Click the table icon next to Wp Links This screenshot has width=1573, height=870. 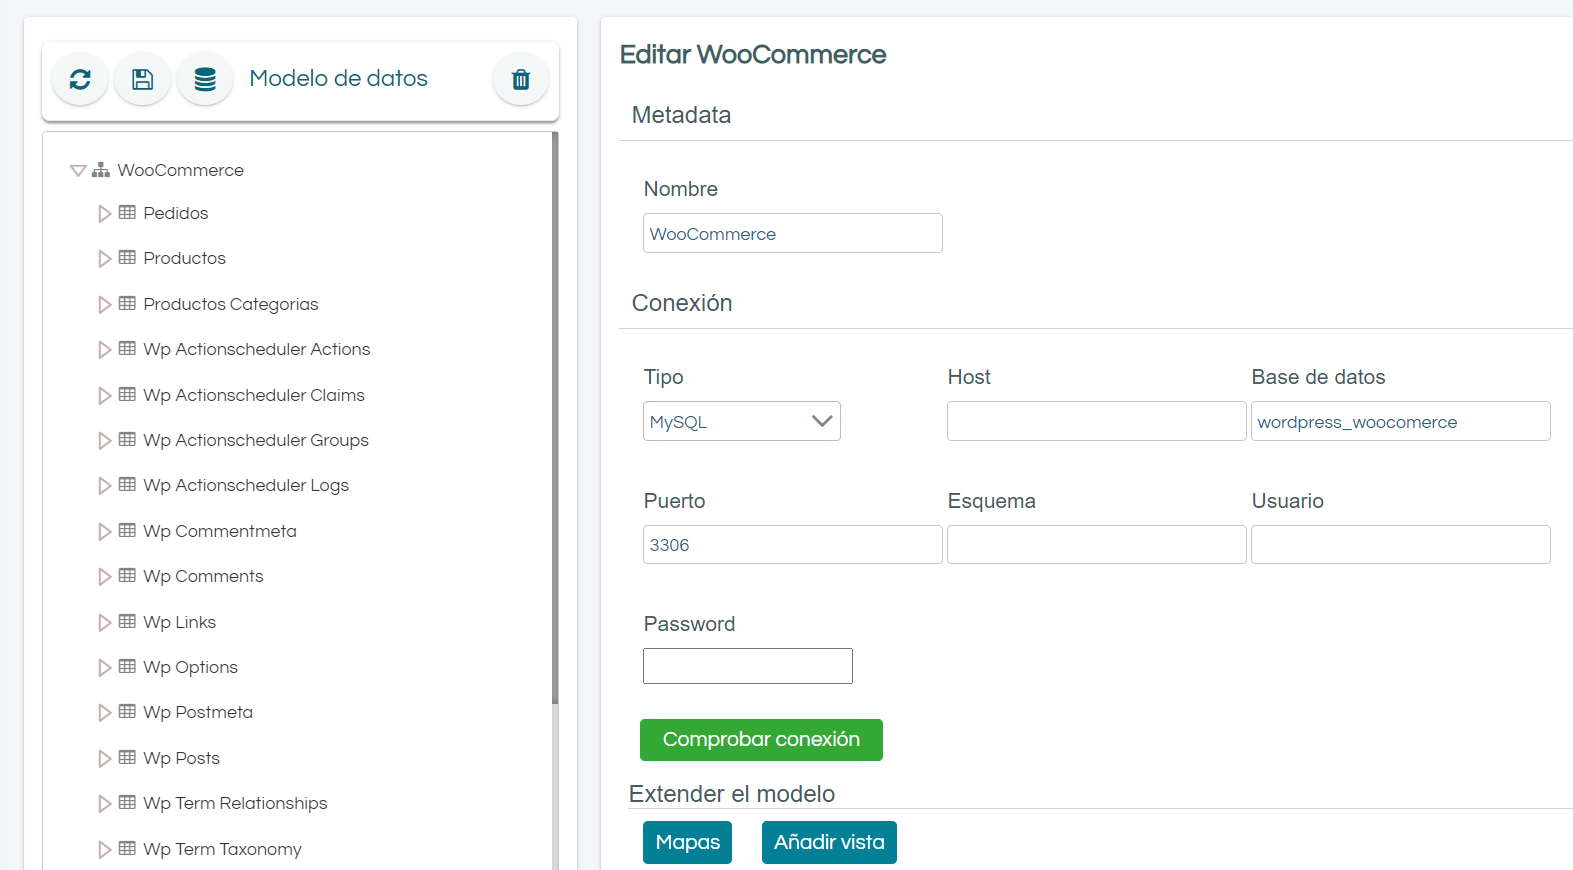pyautogui.click(x=127, y=621)
